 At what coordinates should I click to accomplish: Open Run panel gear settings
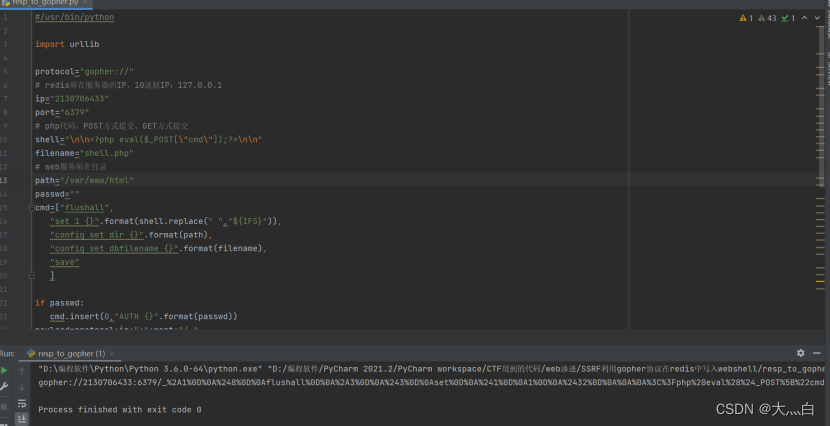[x=800, y=353]
